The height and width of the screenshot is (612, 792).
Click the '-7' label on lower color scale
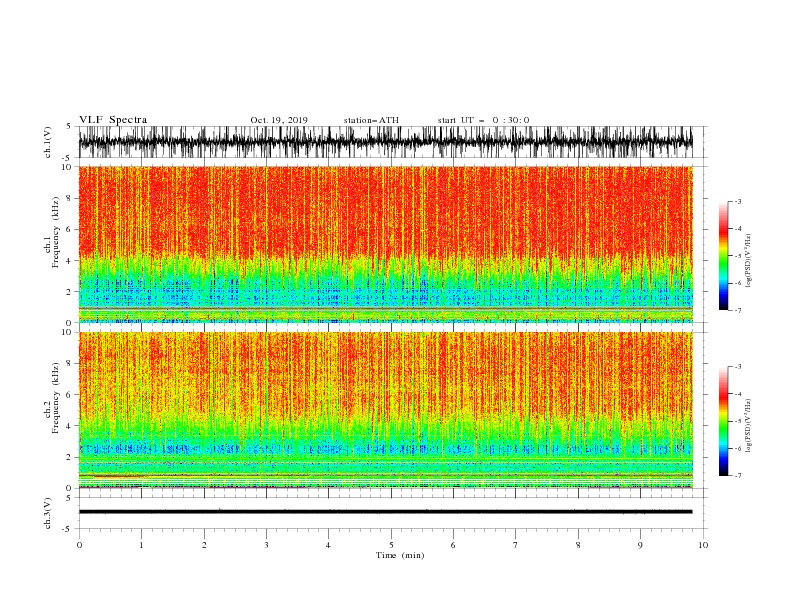pos(738,475)
